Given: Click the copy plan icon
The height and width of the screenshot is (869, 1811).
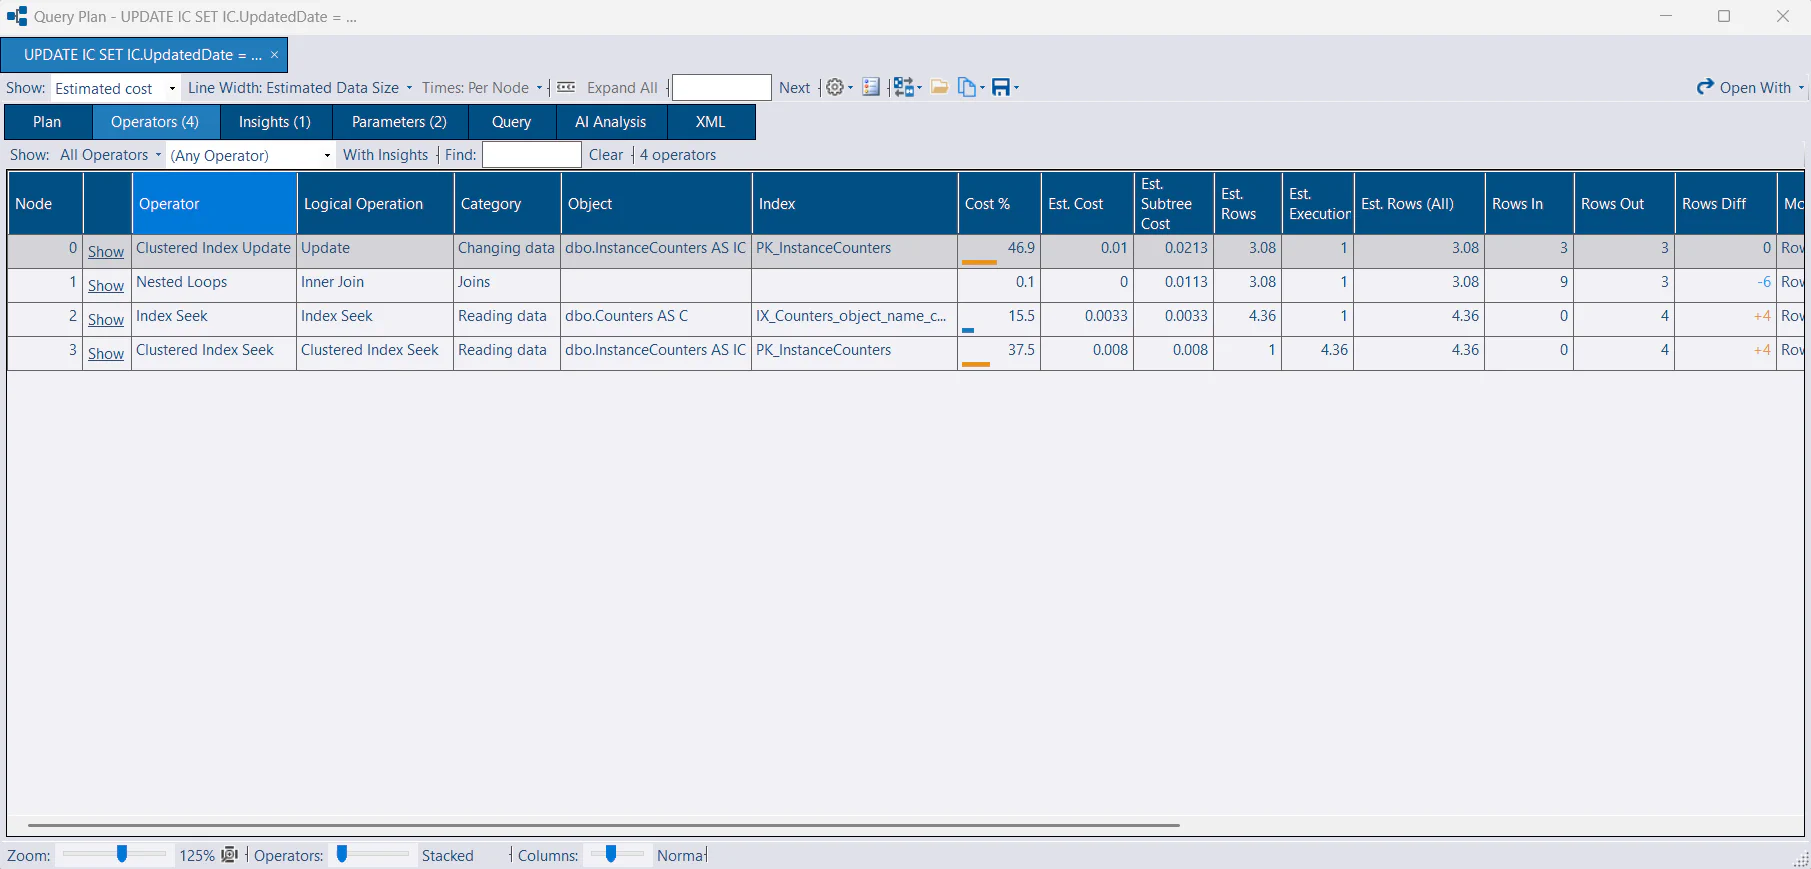Looking at the screenshot, I should pos(967,88).
